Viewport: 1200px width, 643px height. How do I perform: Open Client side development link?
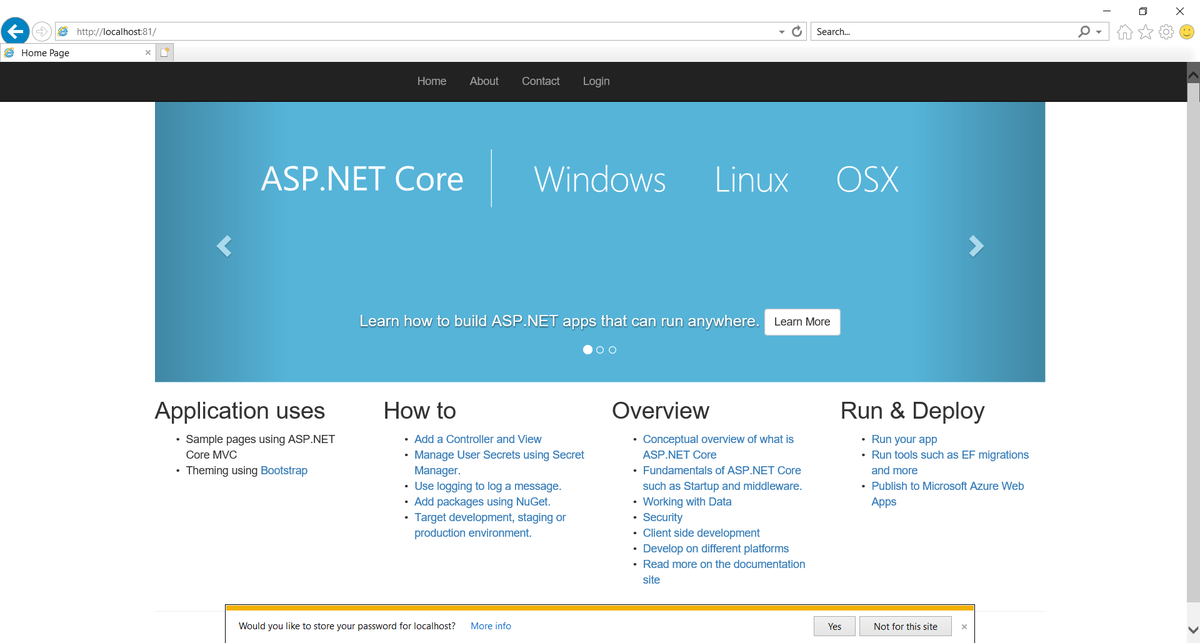click(701, 533)
